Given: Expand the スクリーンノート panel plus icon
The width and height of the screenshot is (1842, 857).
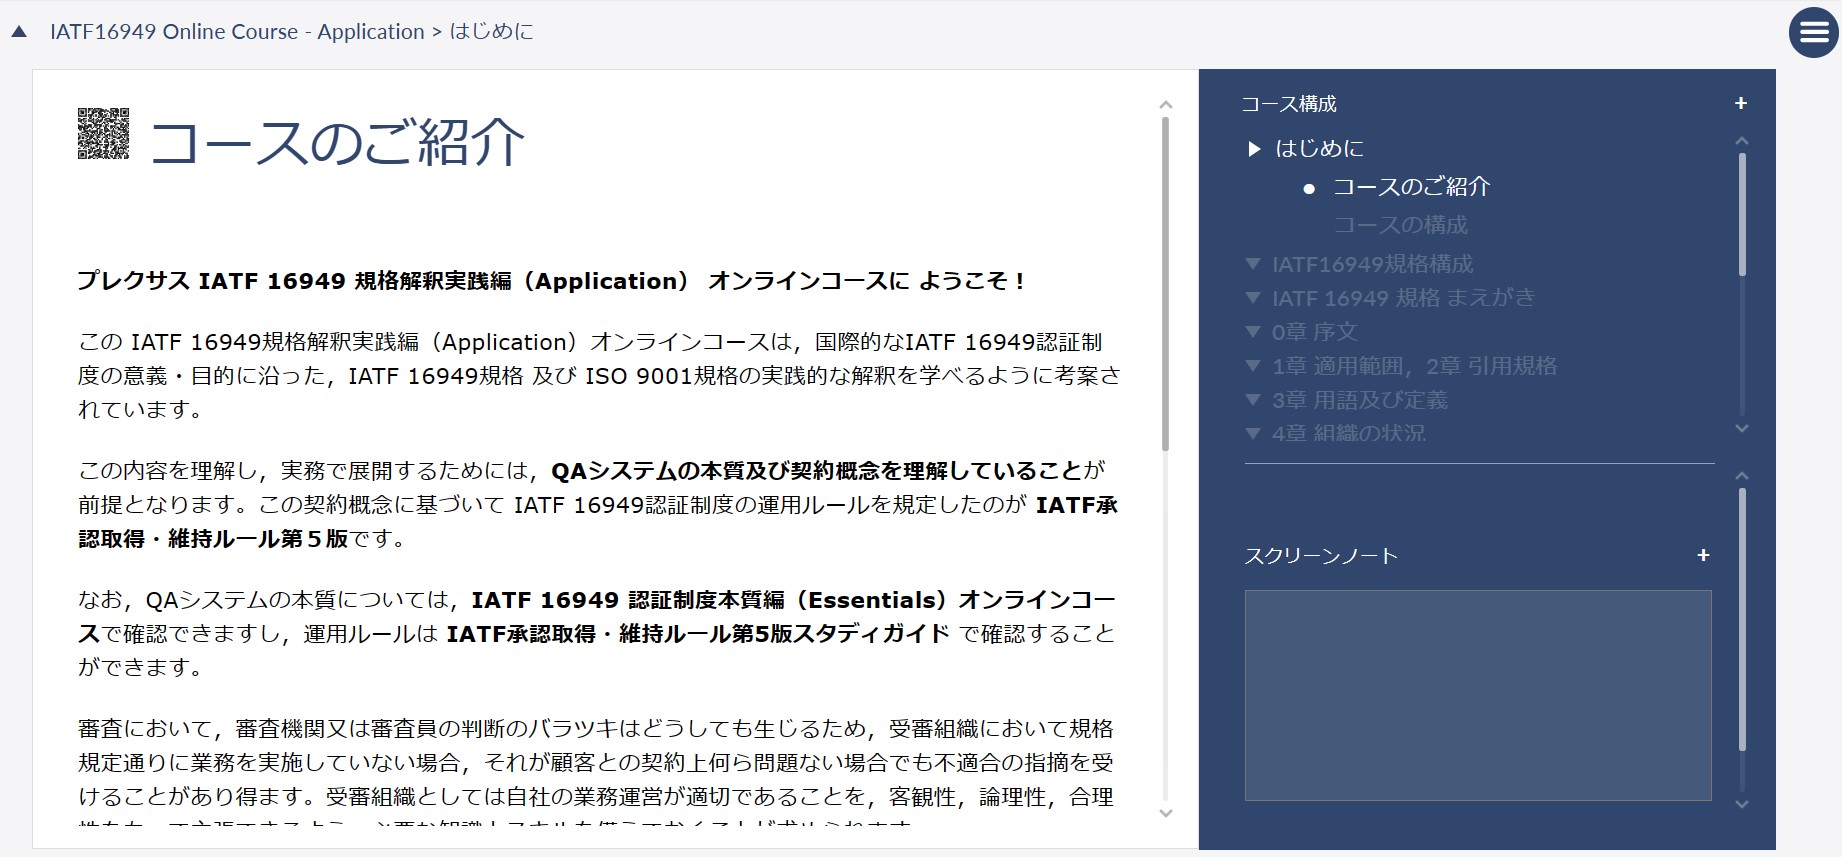Looking at the screenshot, I should pos(1704,555).
